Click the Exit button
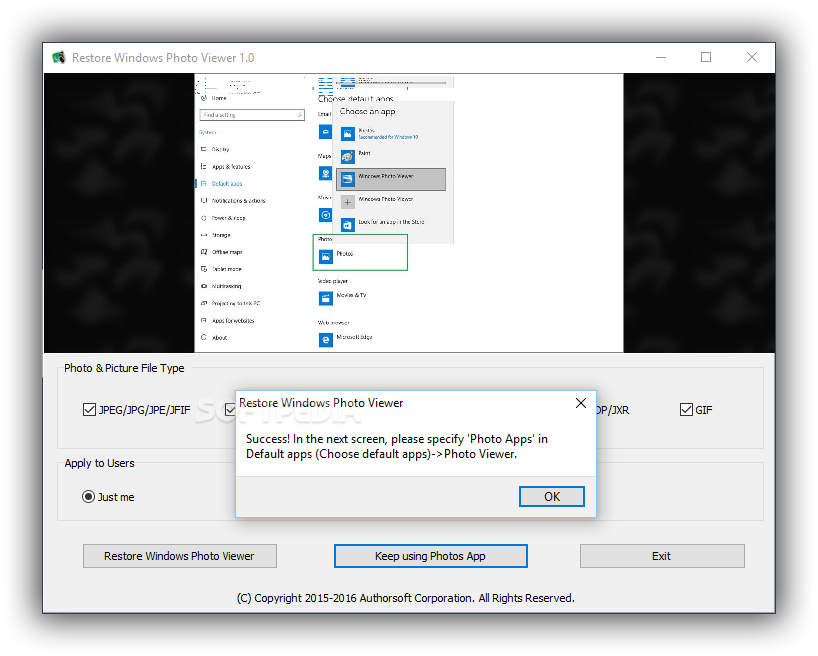818x656 pixels. click(x=662, y=556)
